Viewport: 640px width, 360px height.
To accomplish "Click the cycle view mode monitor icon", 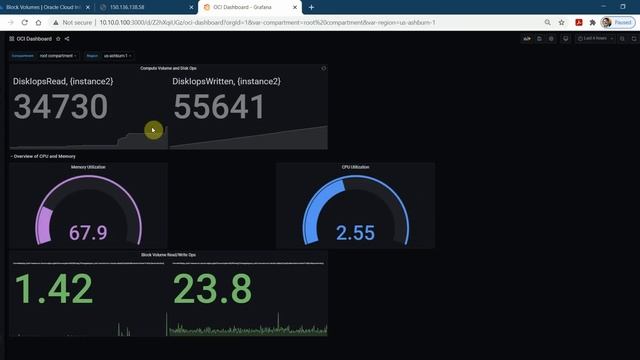I will pyautogui.click(x=565, y=39).
